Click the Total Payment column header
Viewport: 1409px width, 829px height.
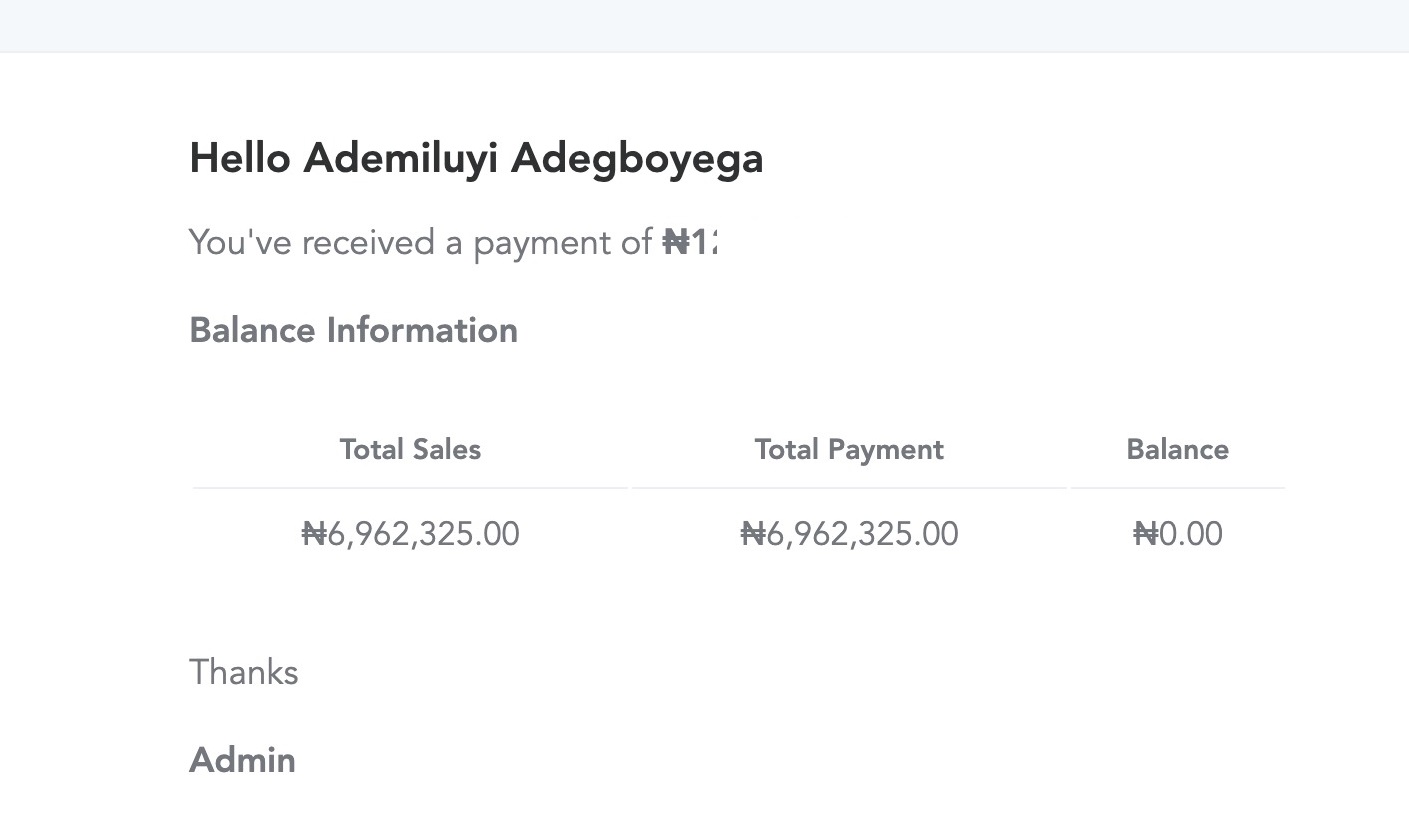click(x=849, y=450)
